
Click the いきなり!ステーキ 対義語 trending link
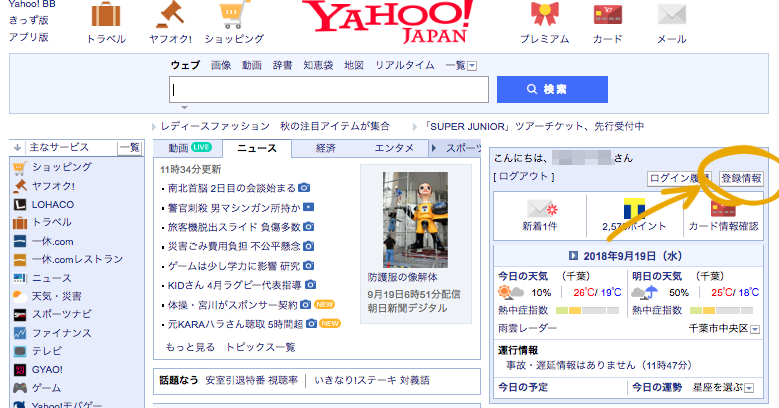coord(372,380)
